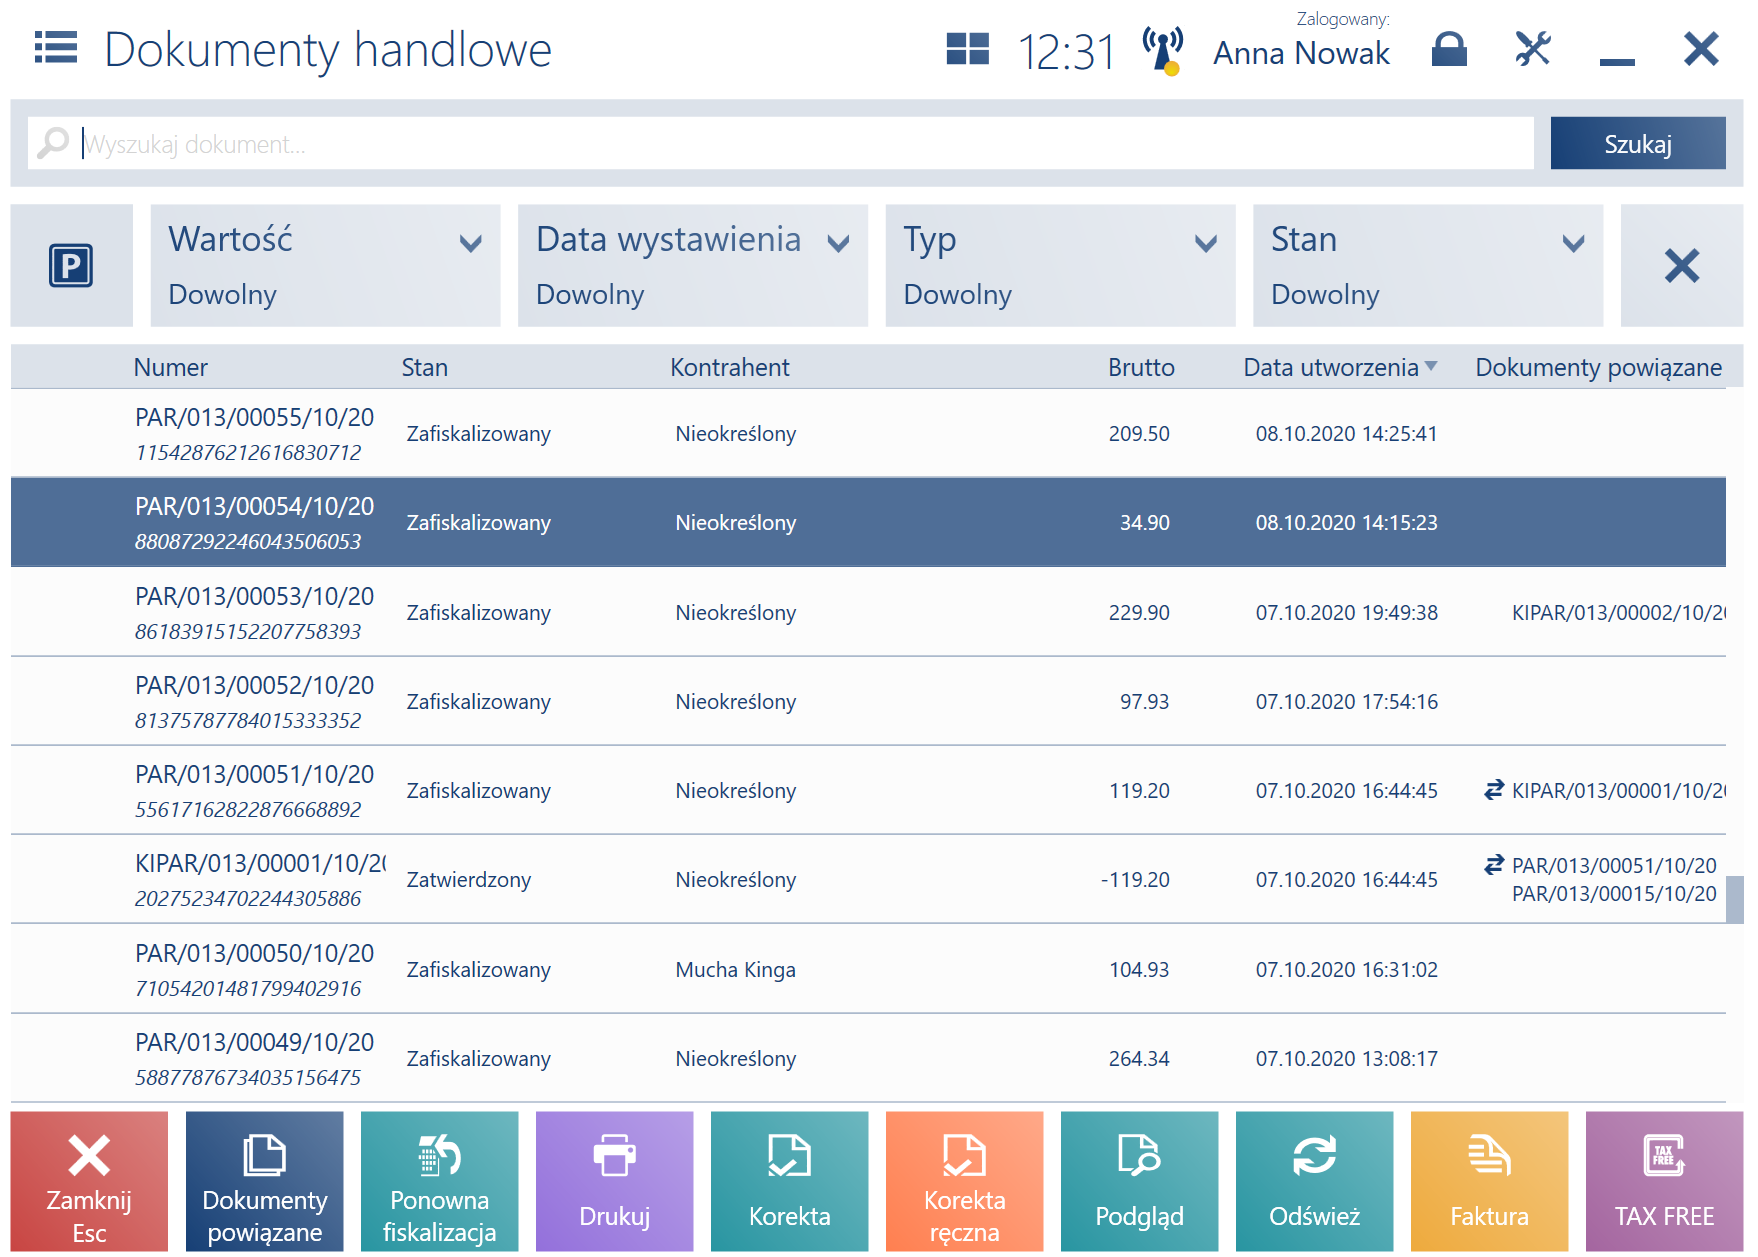1758x1257 pixels.
Task: Toggle the parked documents P filter
Action: pos(71,265)
